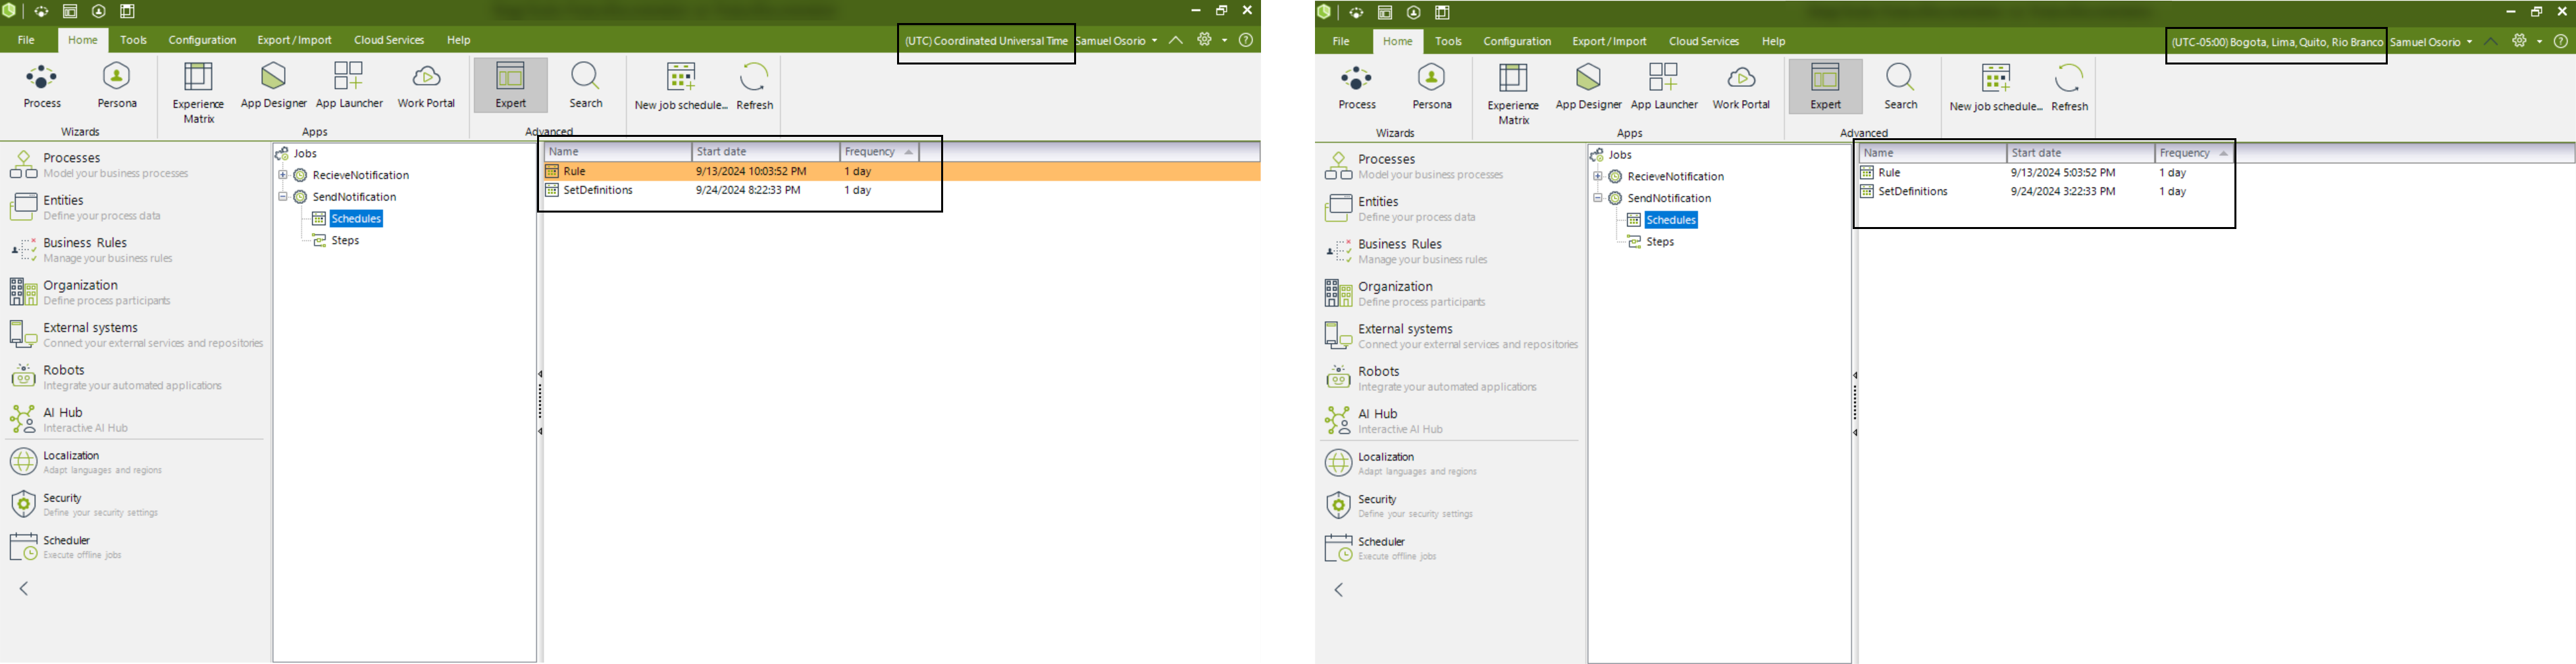Click the help question mark icon in the UTC window

point(1246,40)
